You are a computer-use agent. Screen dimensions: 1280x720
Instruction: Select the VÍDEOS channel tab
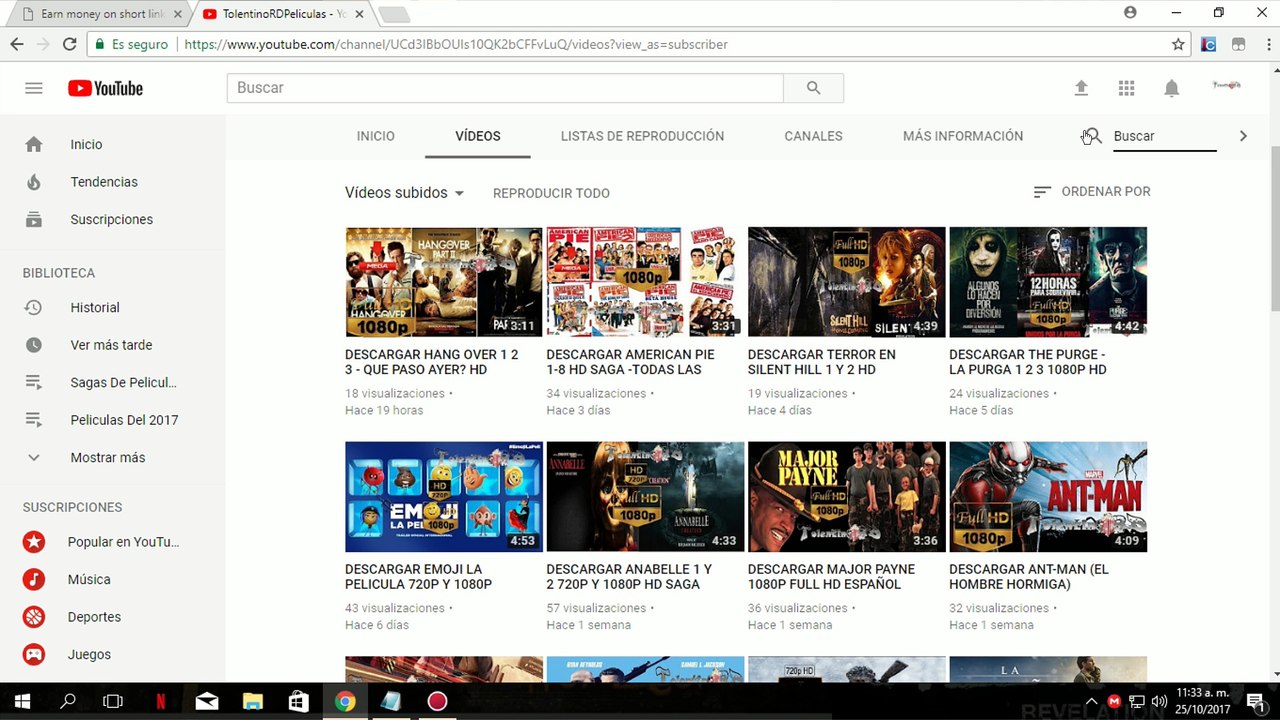[x=478, y=136]
